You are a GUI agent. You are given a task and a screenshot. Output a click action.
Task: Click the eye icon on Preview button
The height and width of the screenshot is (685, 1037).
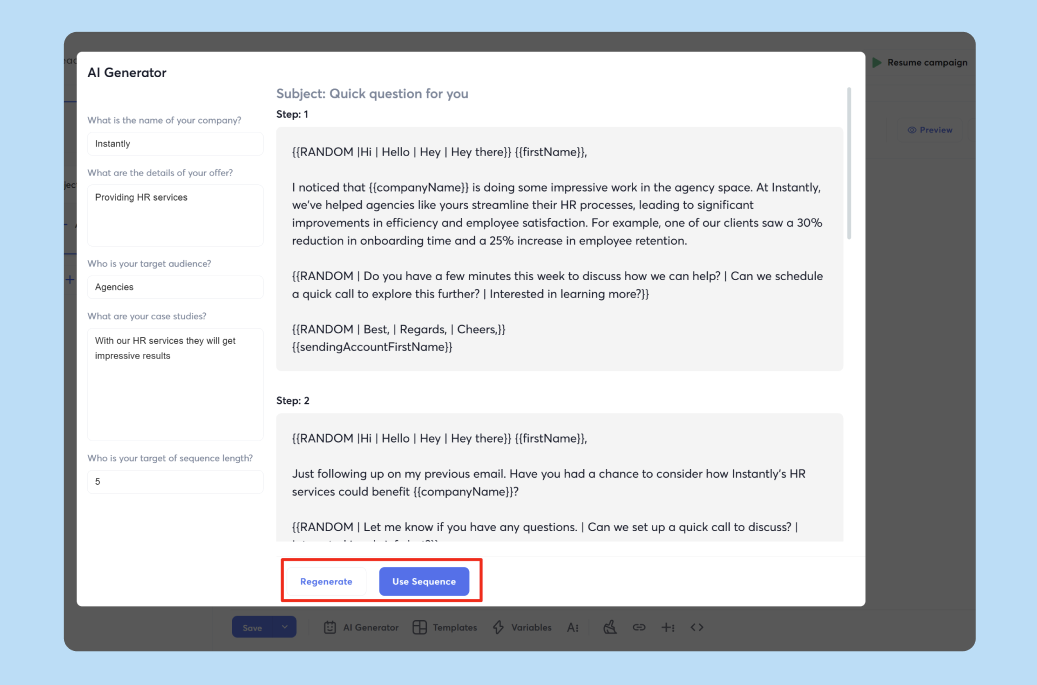pyautogui.click(x=912, y=130)
